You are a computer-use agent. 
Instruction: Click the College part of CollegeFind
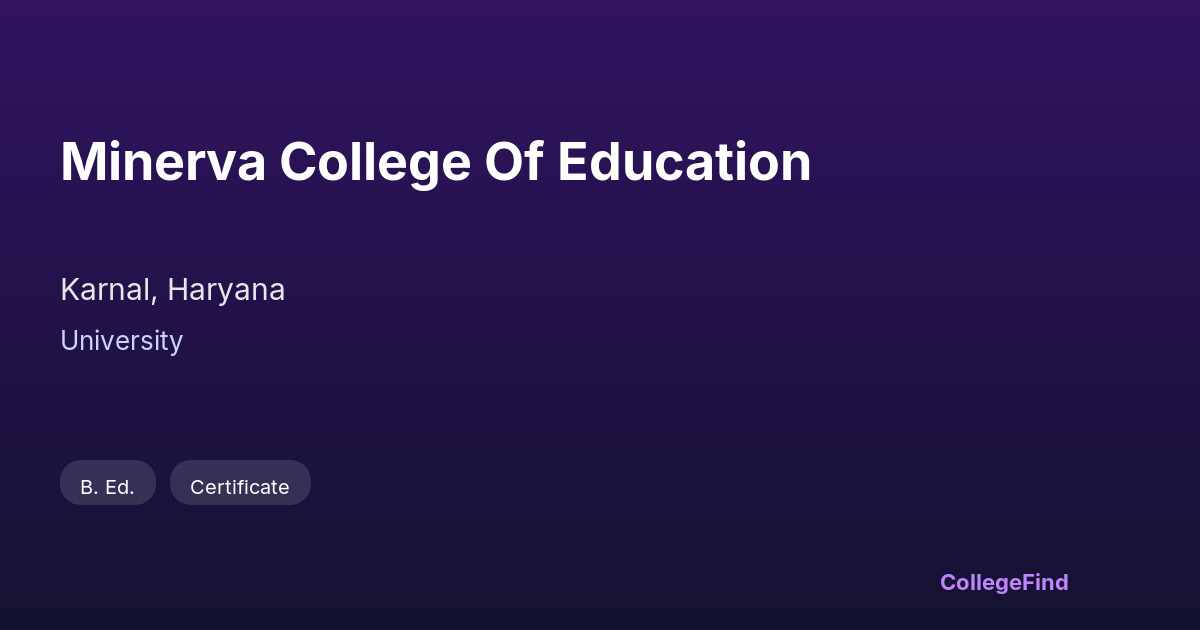pos(981,582)
